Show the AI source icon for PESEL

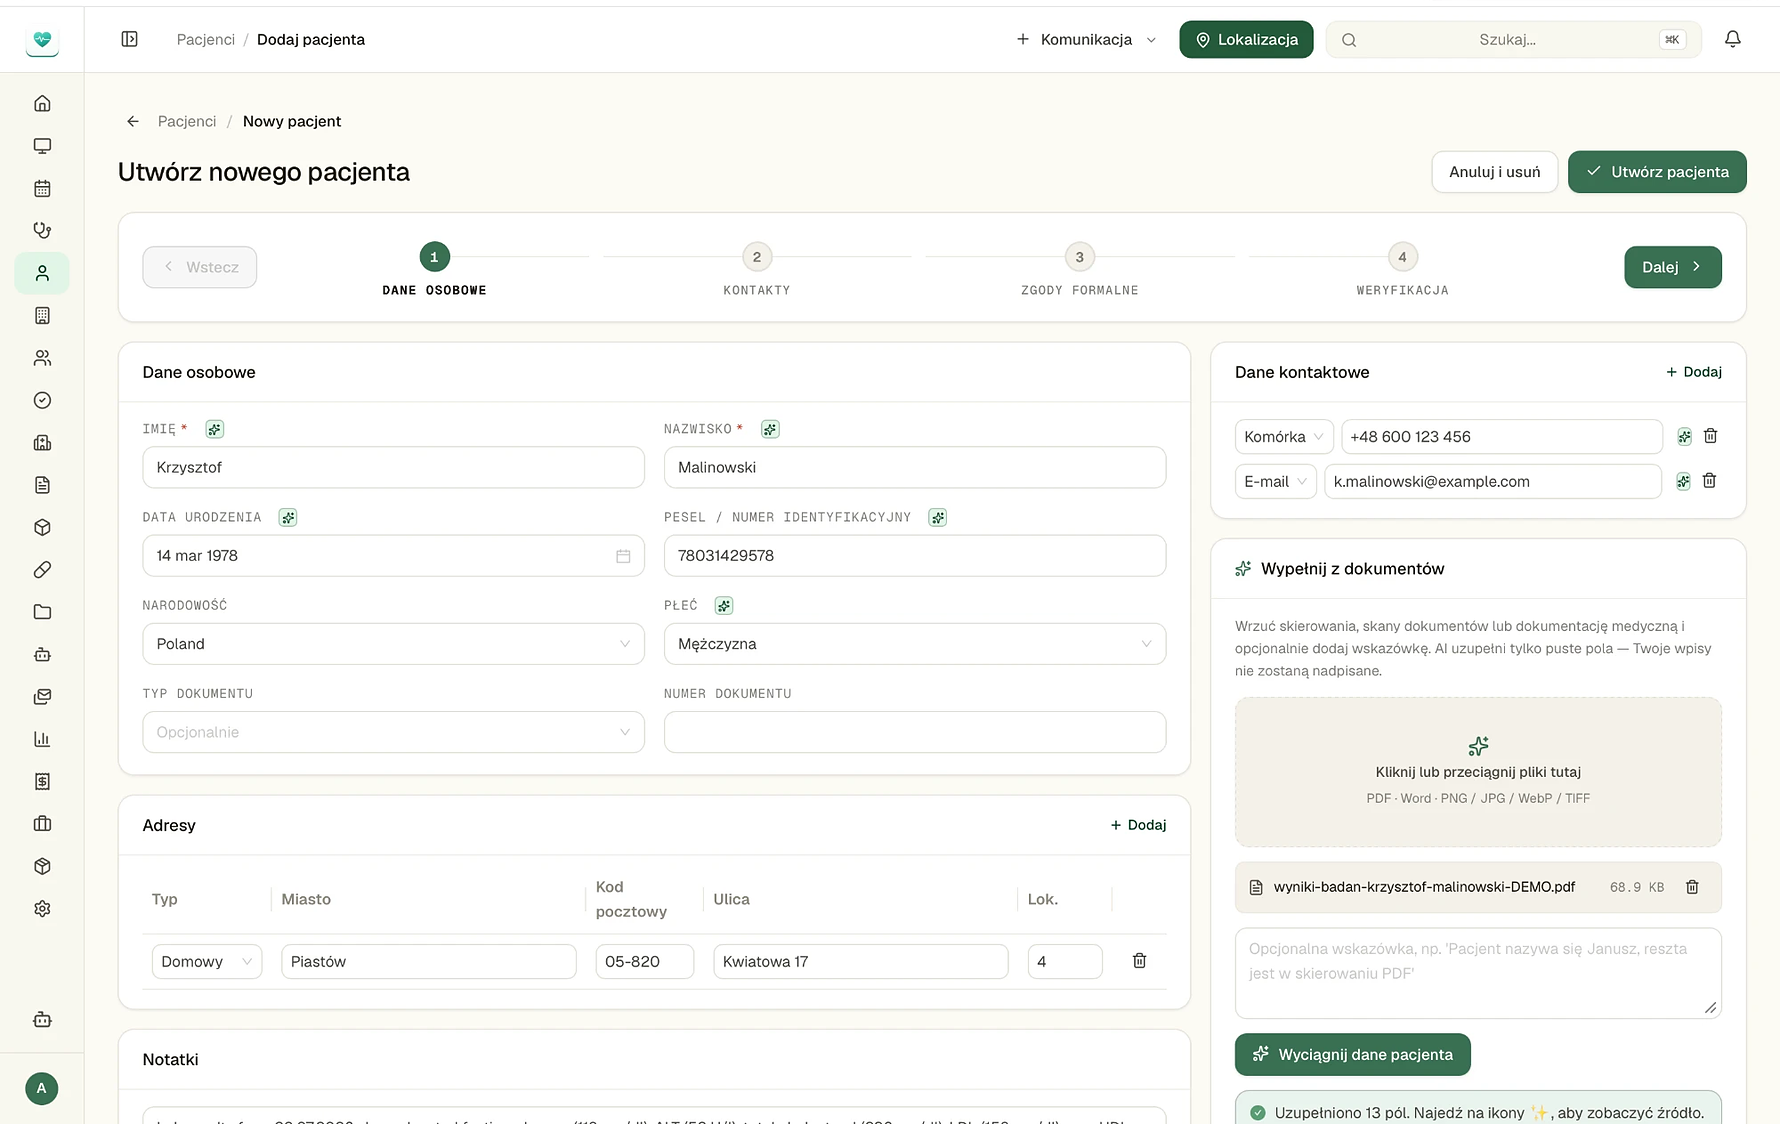click(937, 517)
